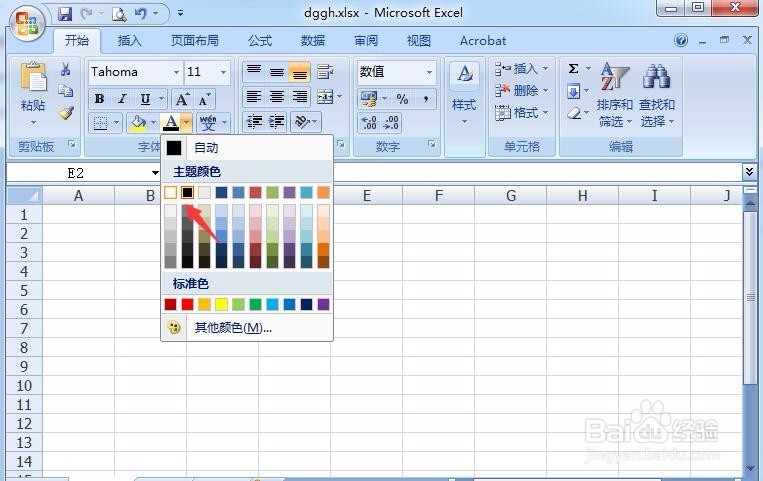Viewport: 763px width, 481px height.
Task: Expand the formula bar
Action: tap(749, 171)
